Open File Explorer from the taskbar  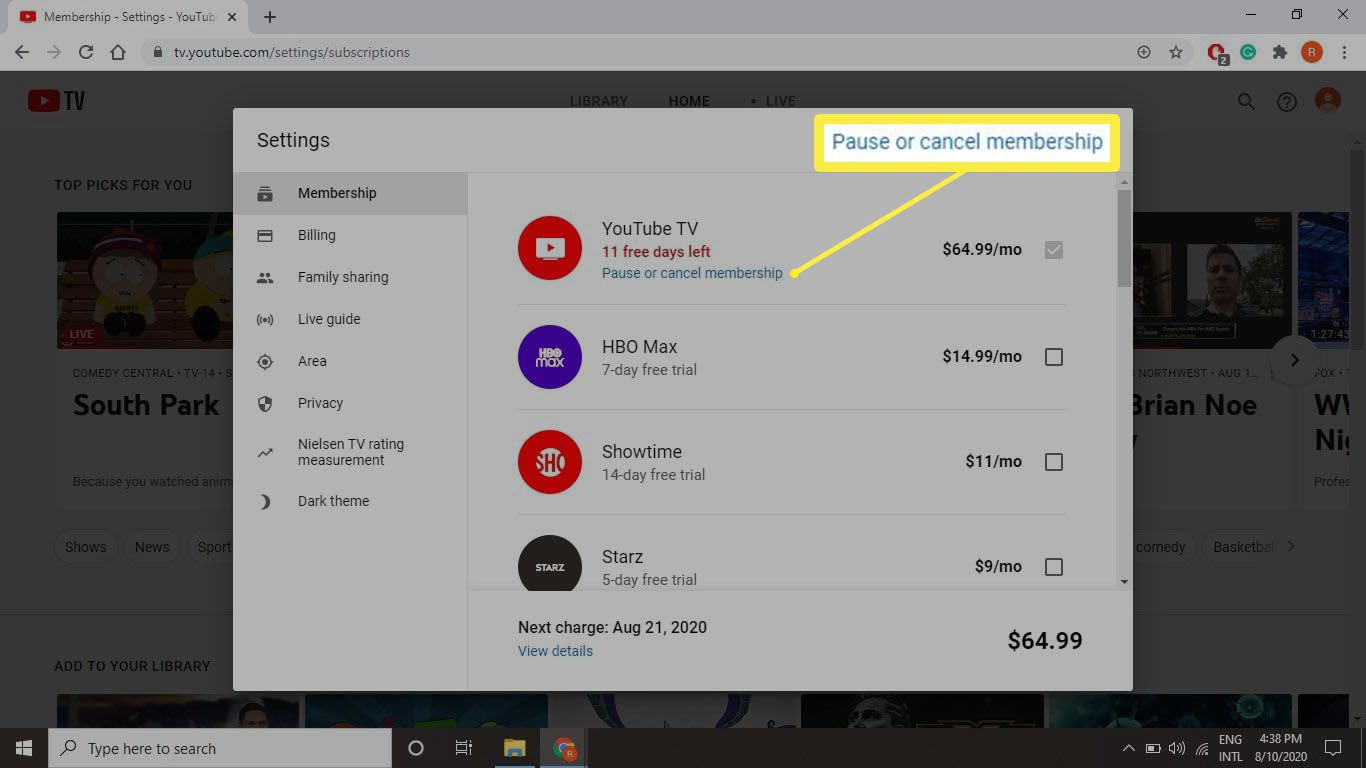point(514,748)
